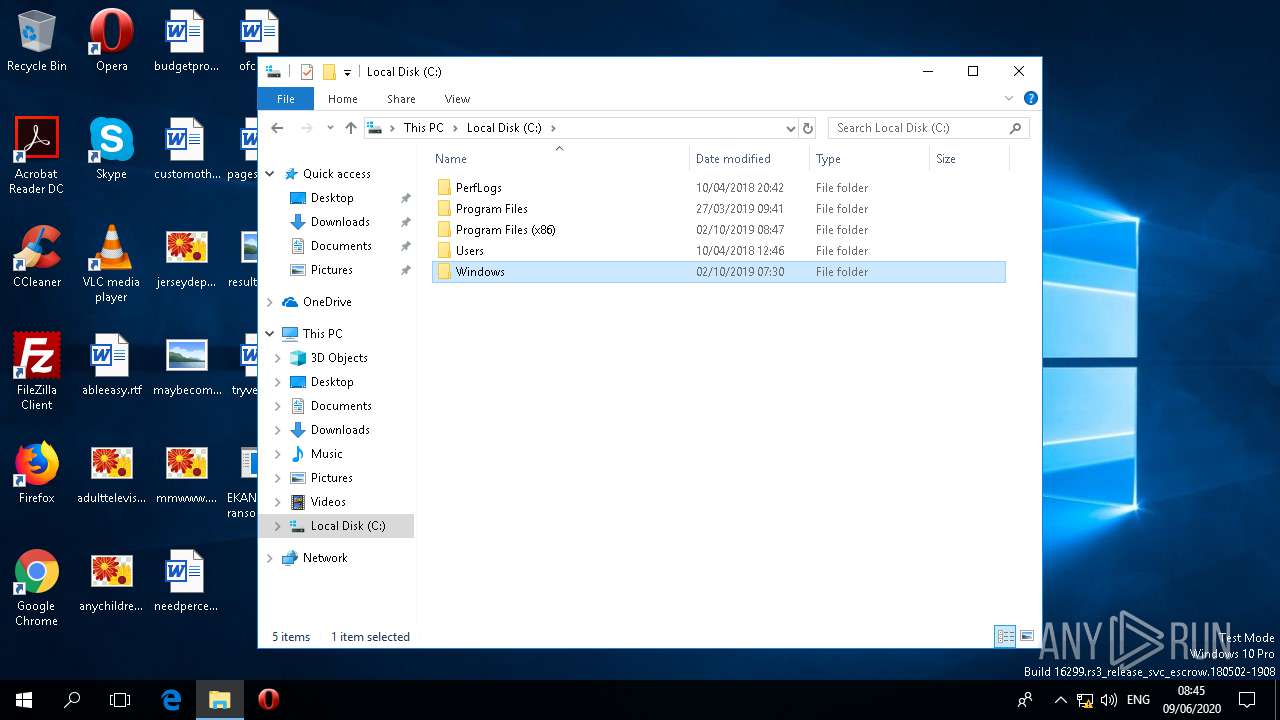This screenshot has height=720, width=1280.
Task: Expand the Local Disk (C:) tree node
Action: coord(278,526)
